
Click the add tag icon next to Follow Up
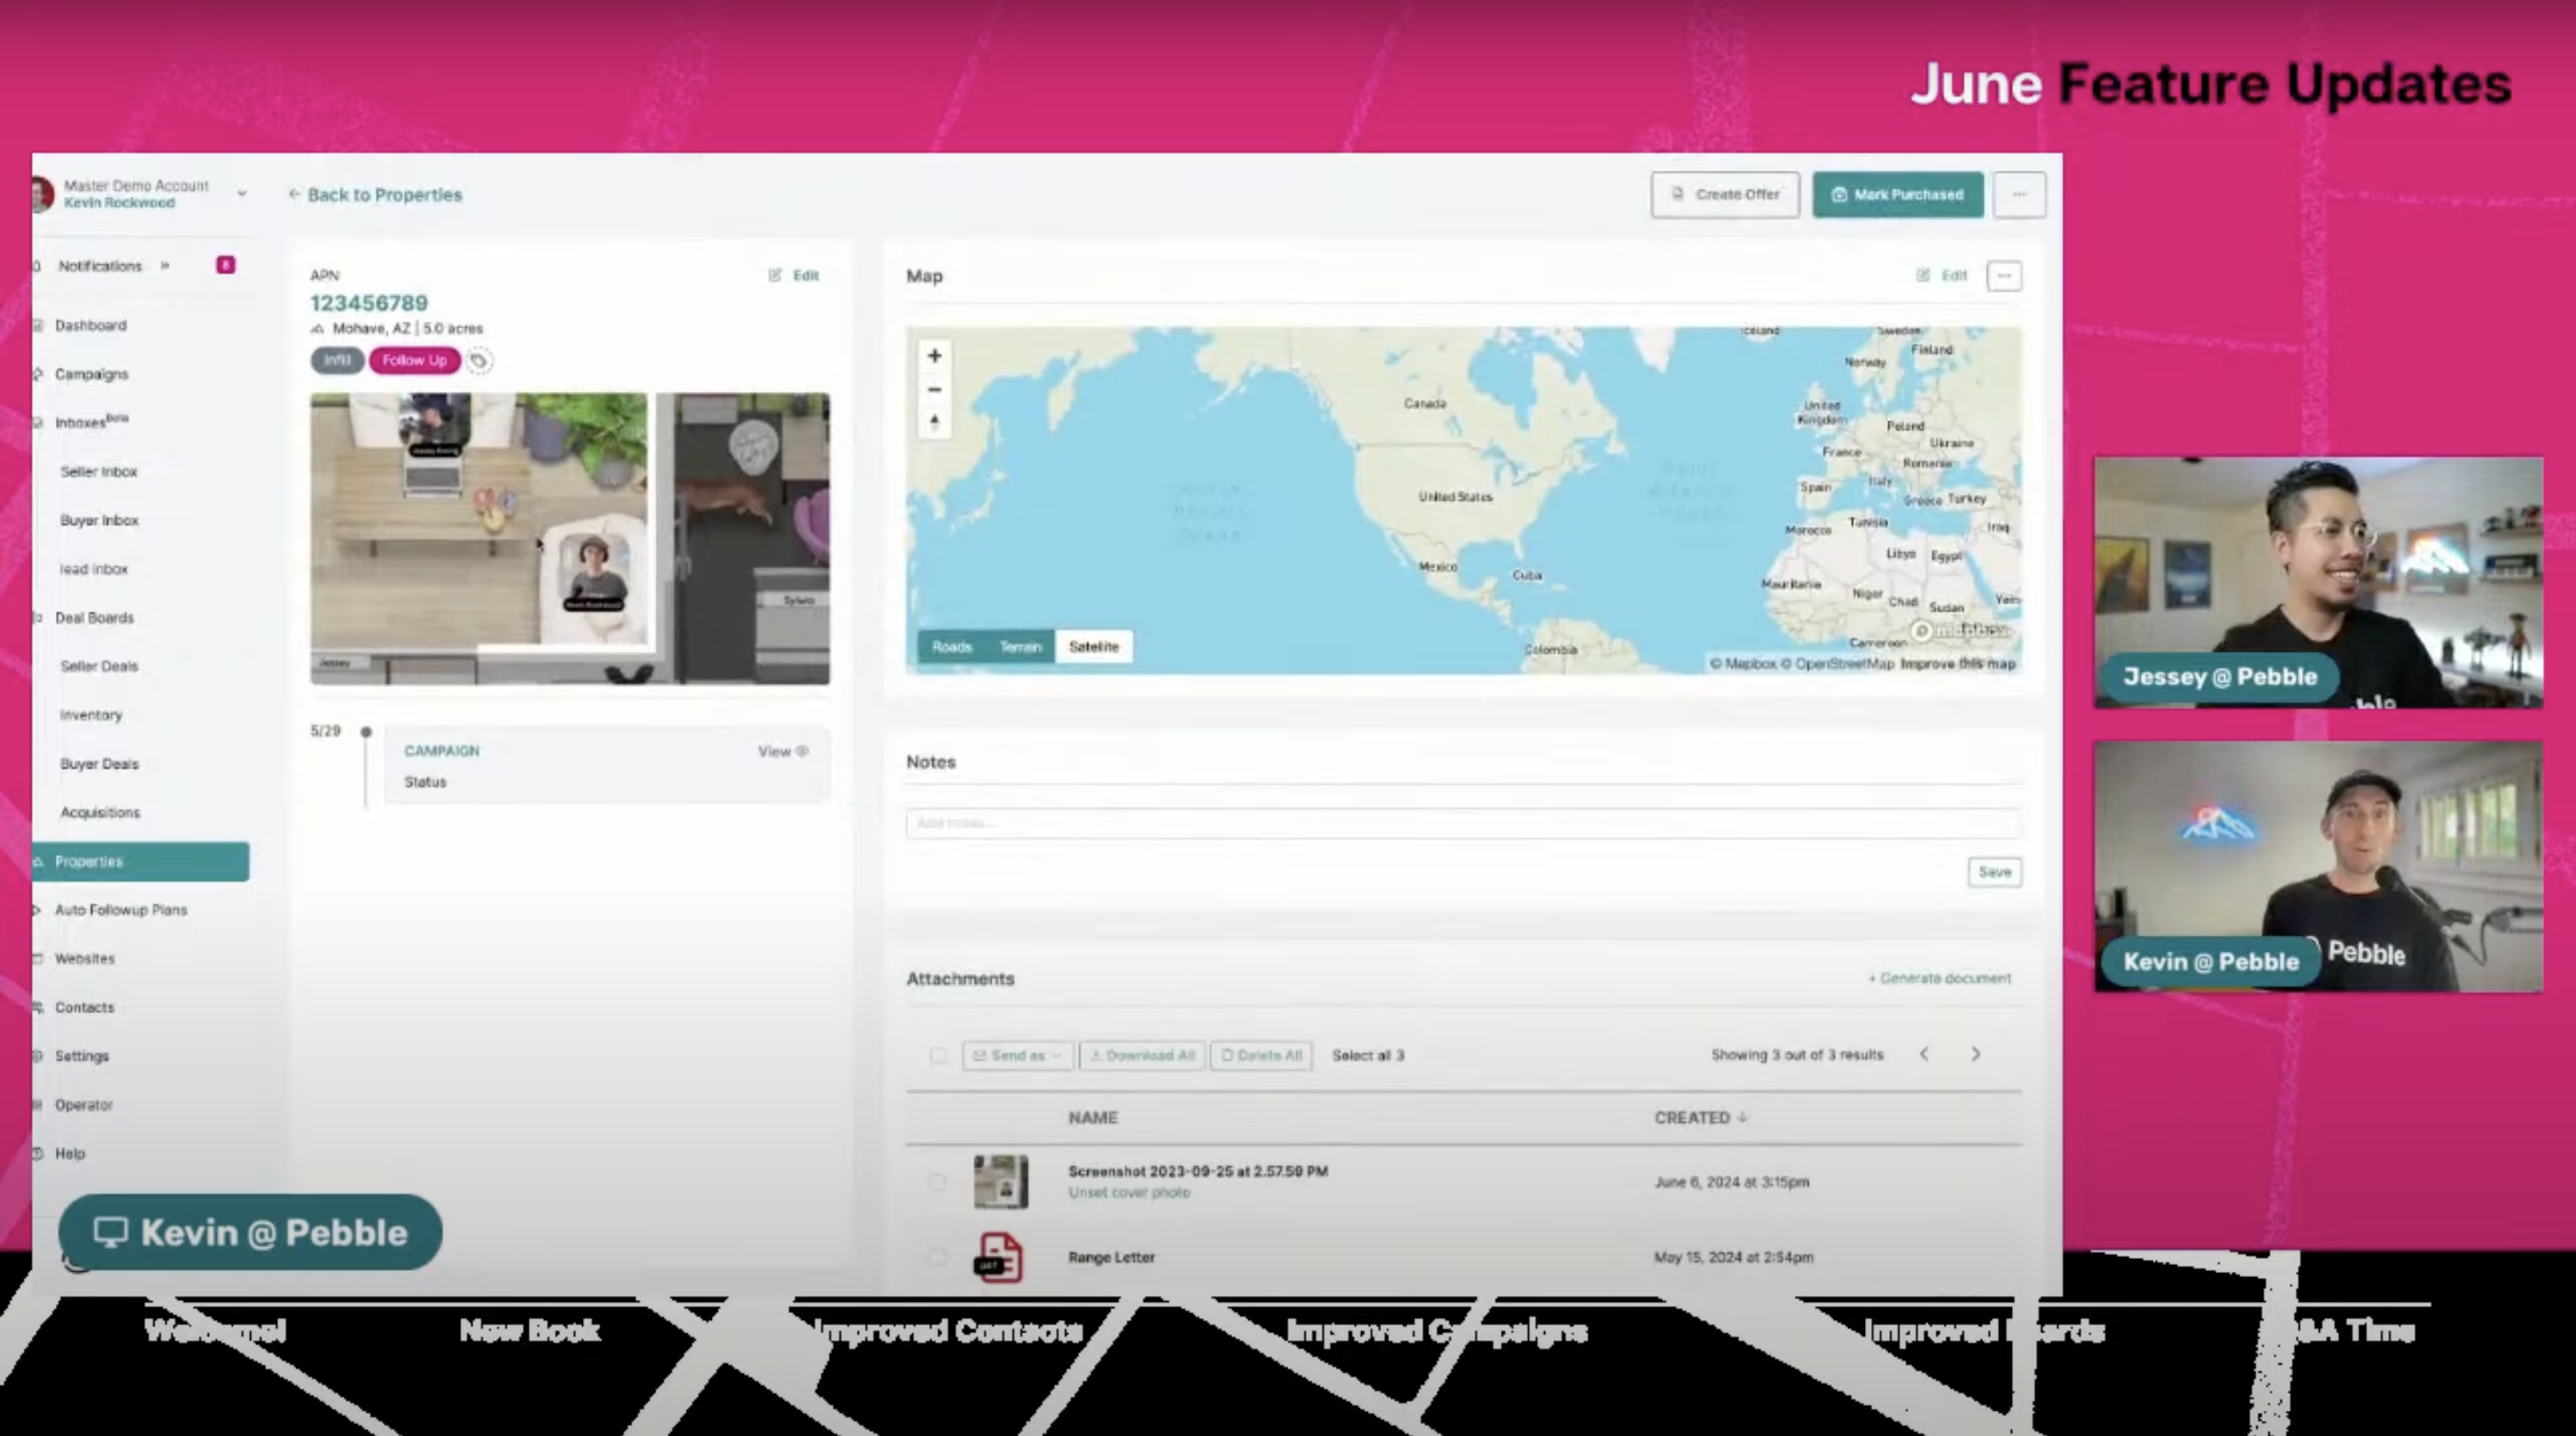pyautogui.click(x=480, y=360)
